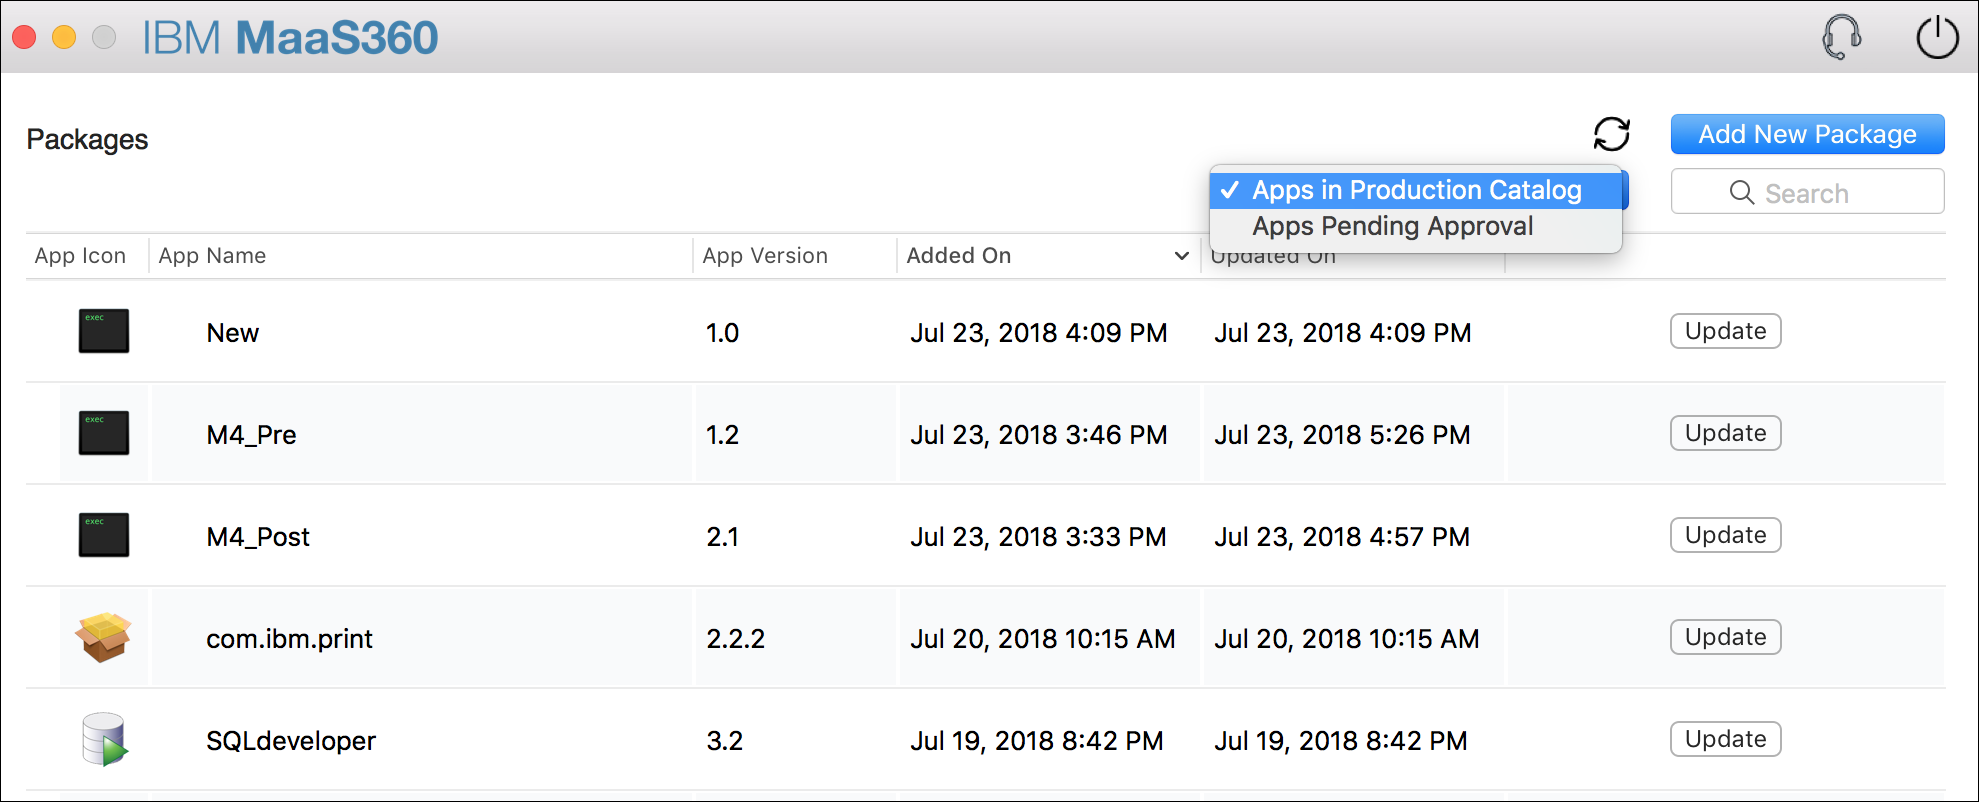The height and width of the screenshot is (802, 1979).
Task: Click version 2.2.2 cell
Action: click(x=735, y=639)
